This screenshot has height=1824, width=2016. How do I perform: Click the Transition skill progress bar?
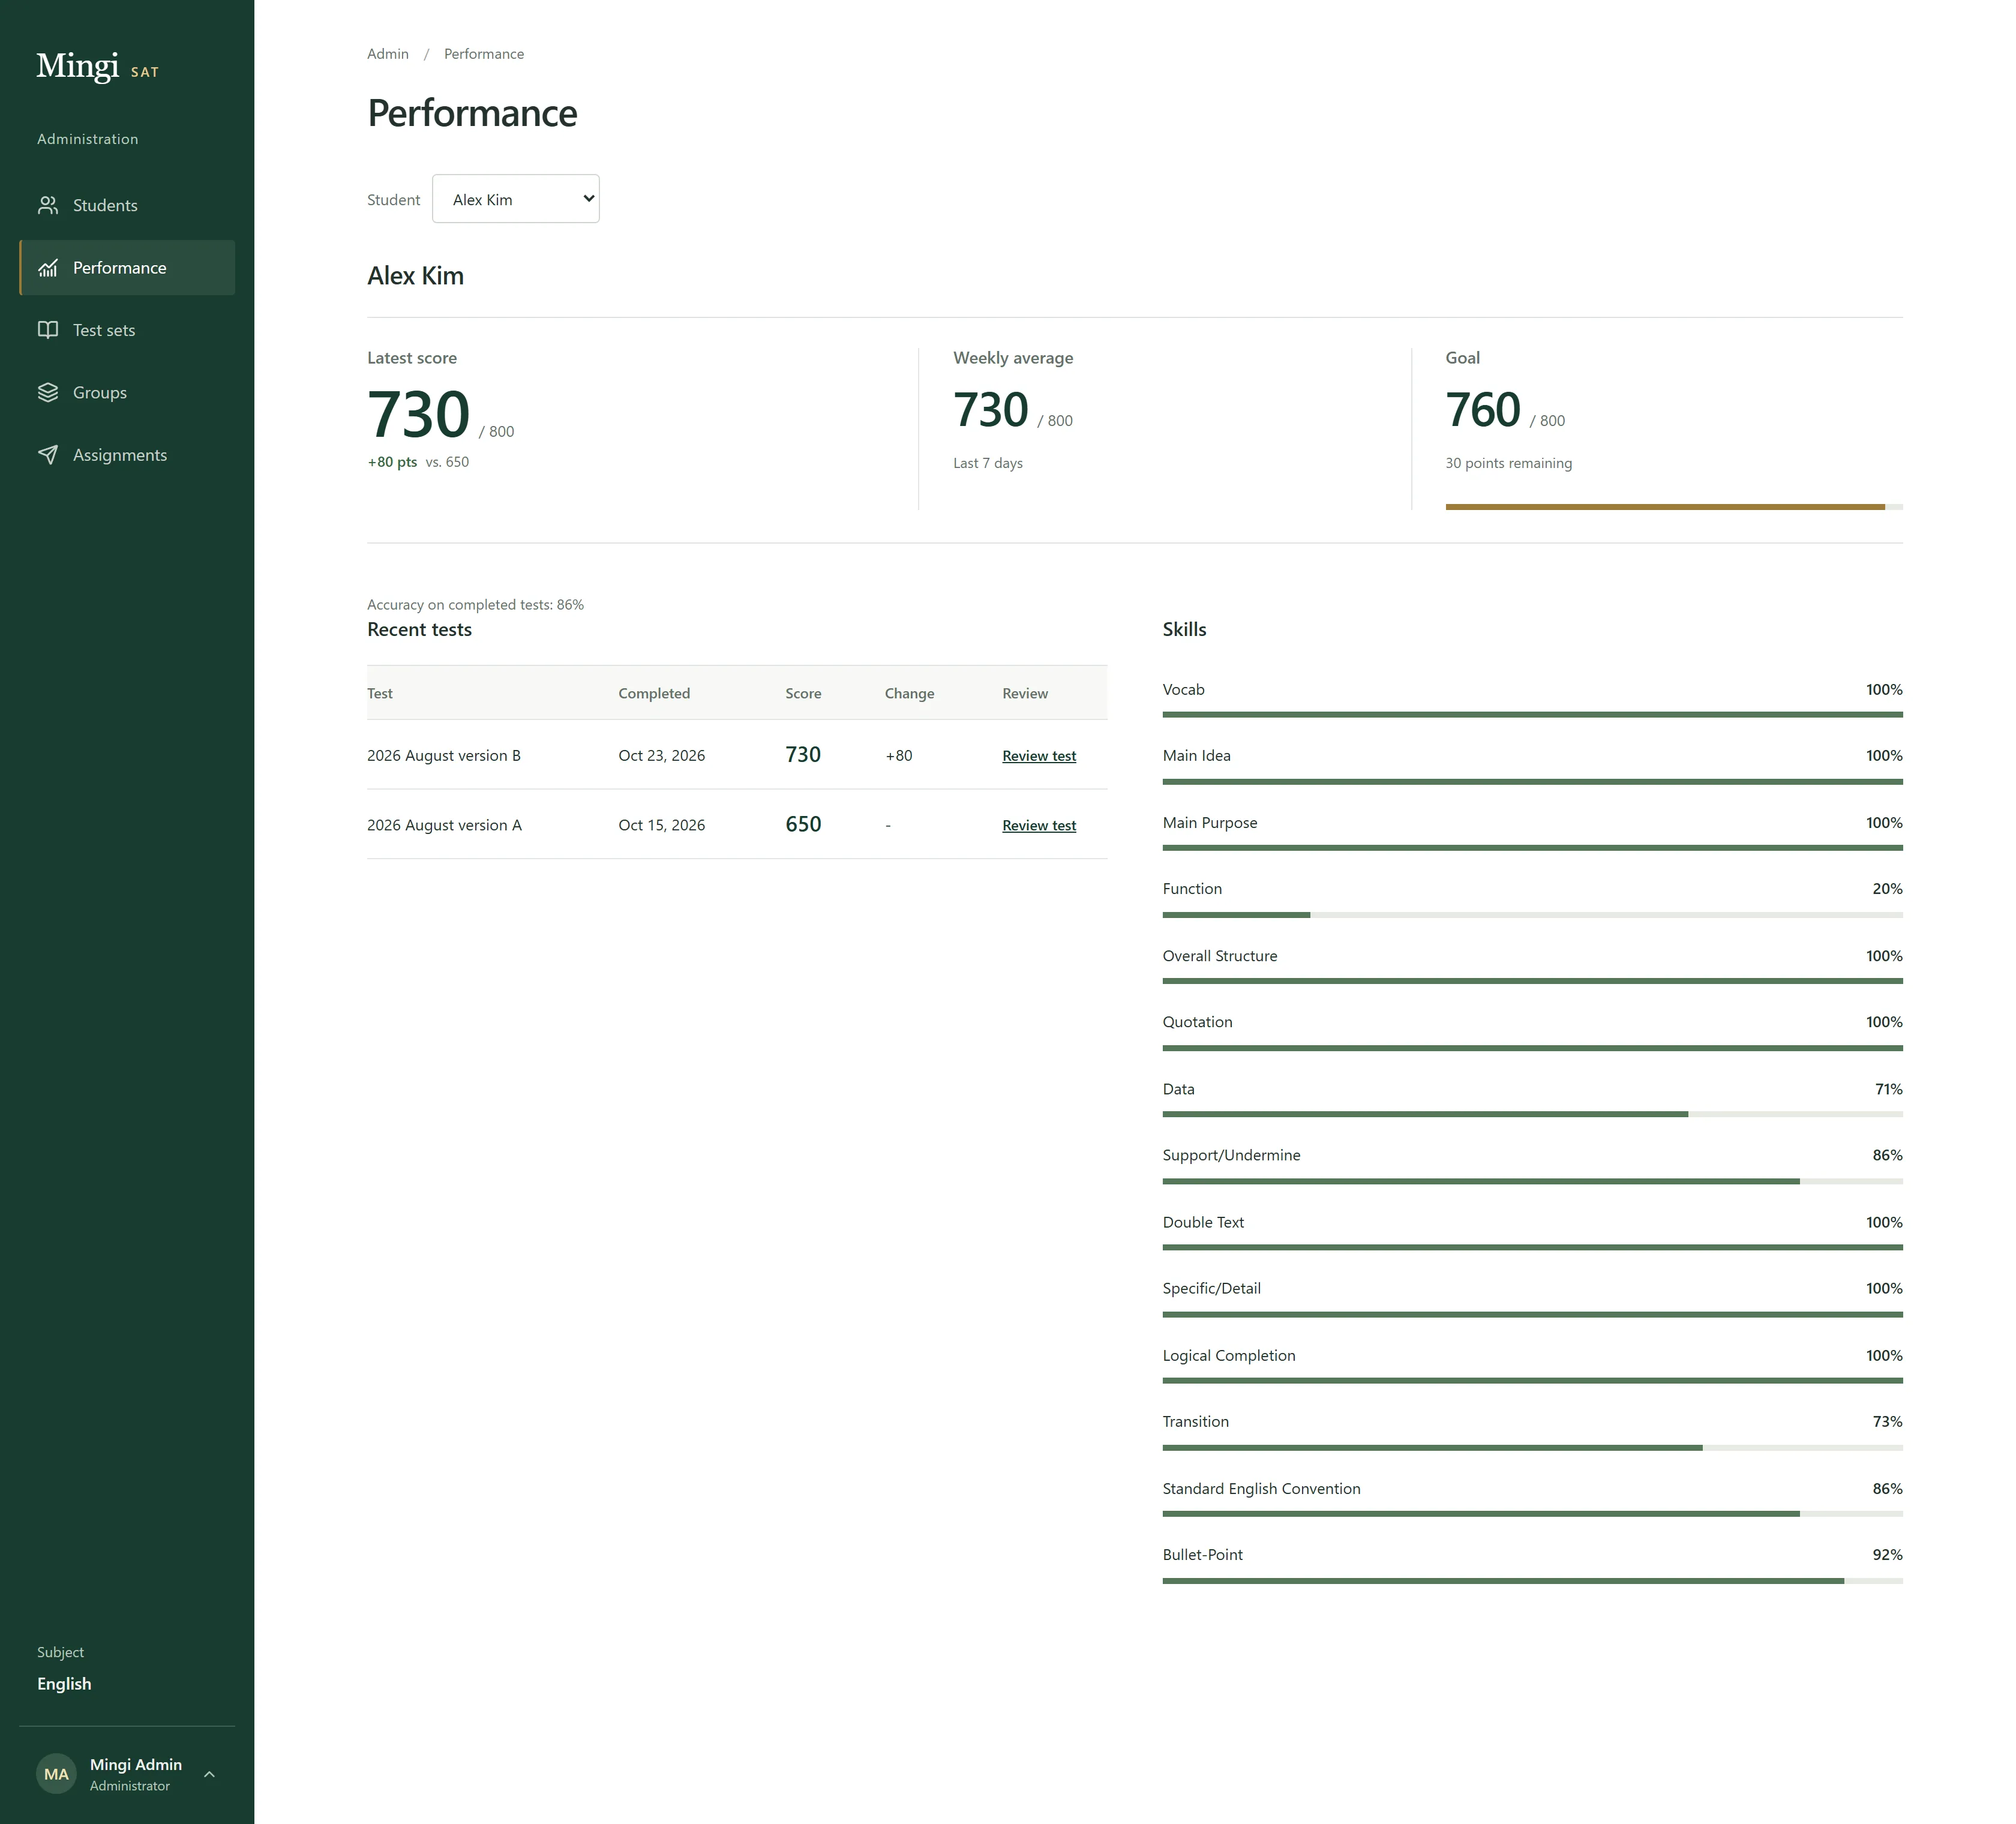(1532, 1448)
